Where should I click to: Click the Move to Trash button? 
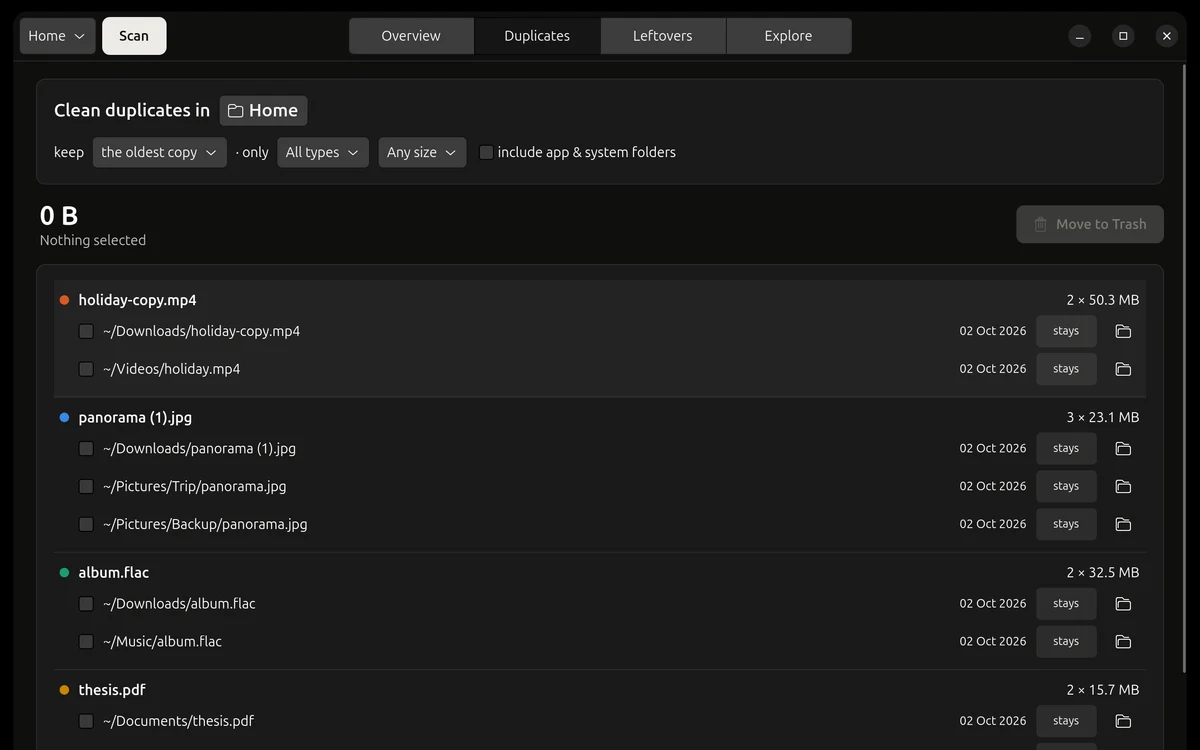[x=1090, y=224]
